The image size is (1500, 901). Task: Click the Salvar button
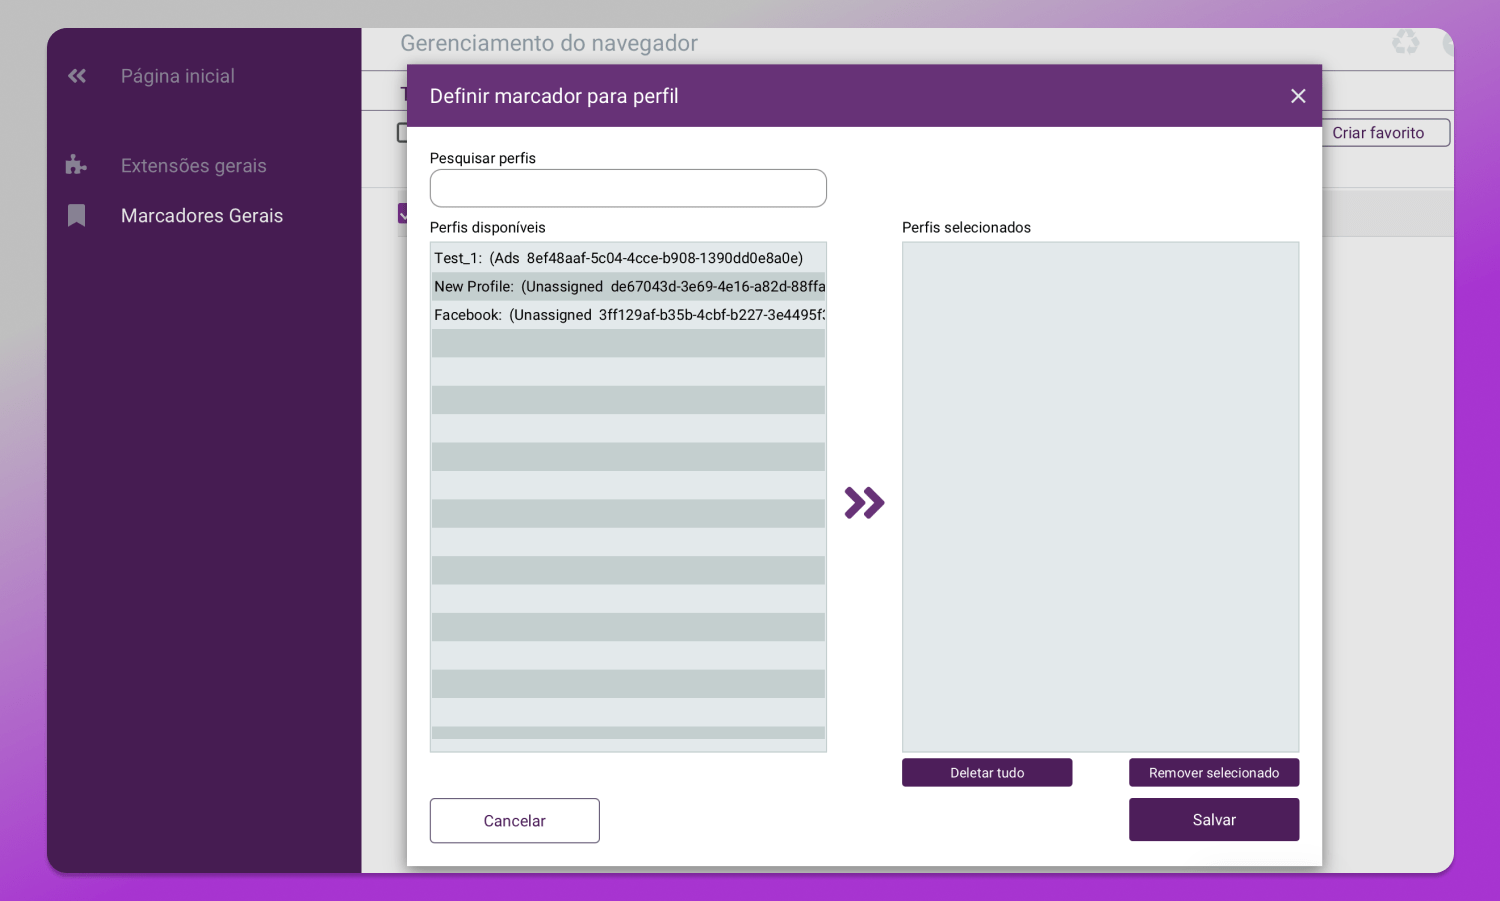1214,820
